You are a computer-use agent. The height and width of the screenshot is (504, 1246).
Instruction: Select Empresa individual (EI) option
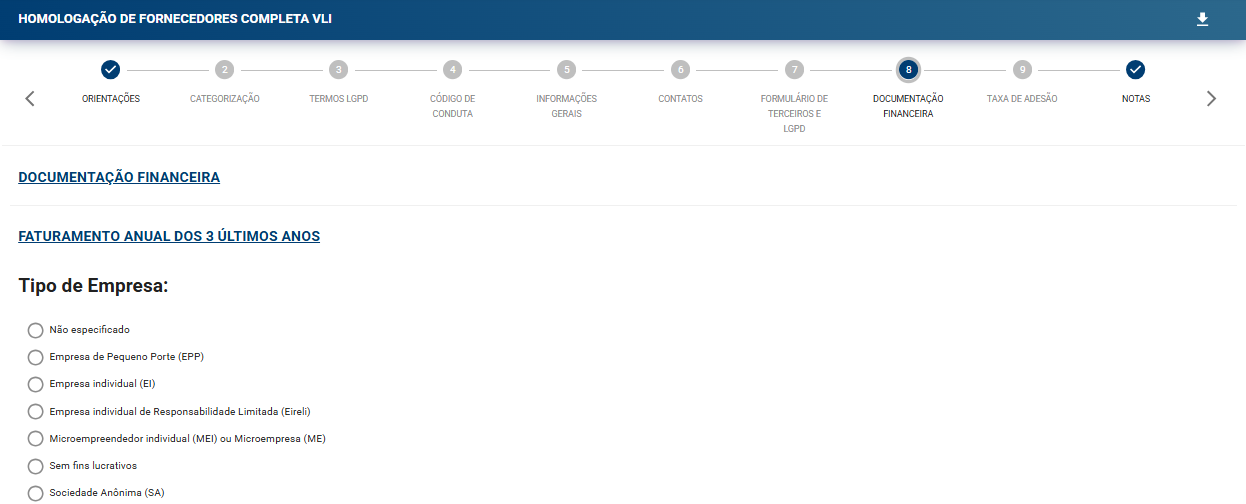(x=36, y=384)
